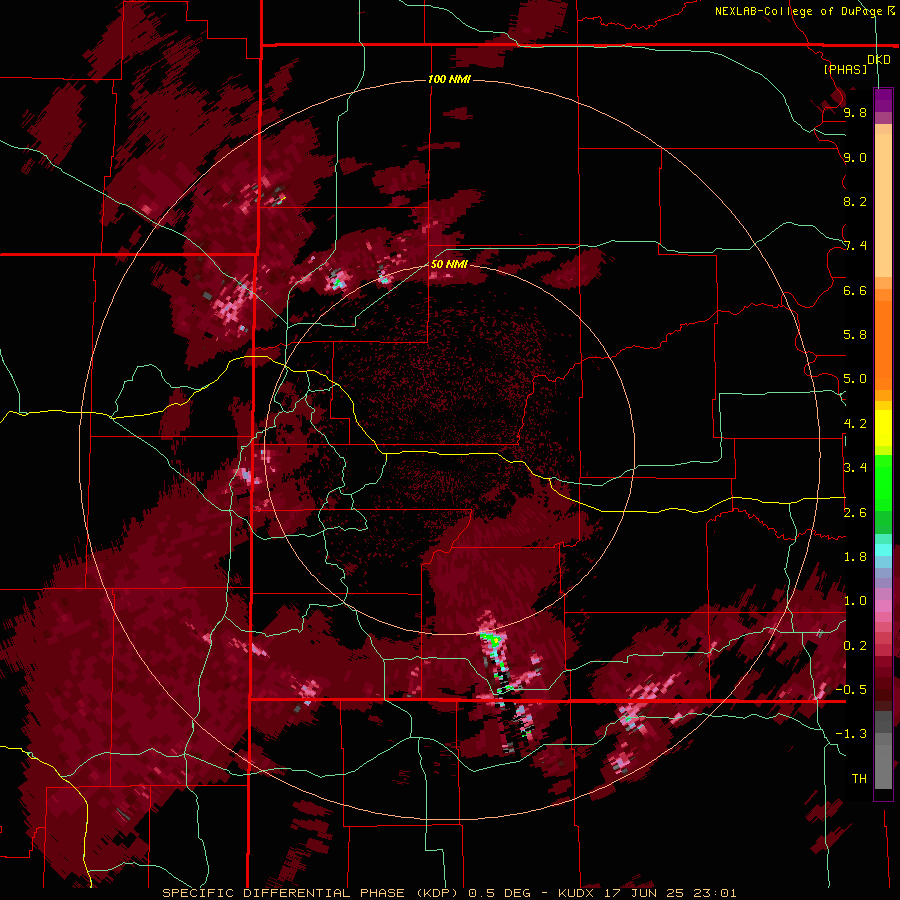Screen dimensions: 900x900
Task: Click the 4.2 value on the color scale
Action: (x=855, y=424)
